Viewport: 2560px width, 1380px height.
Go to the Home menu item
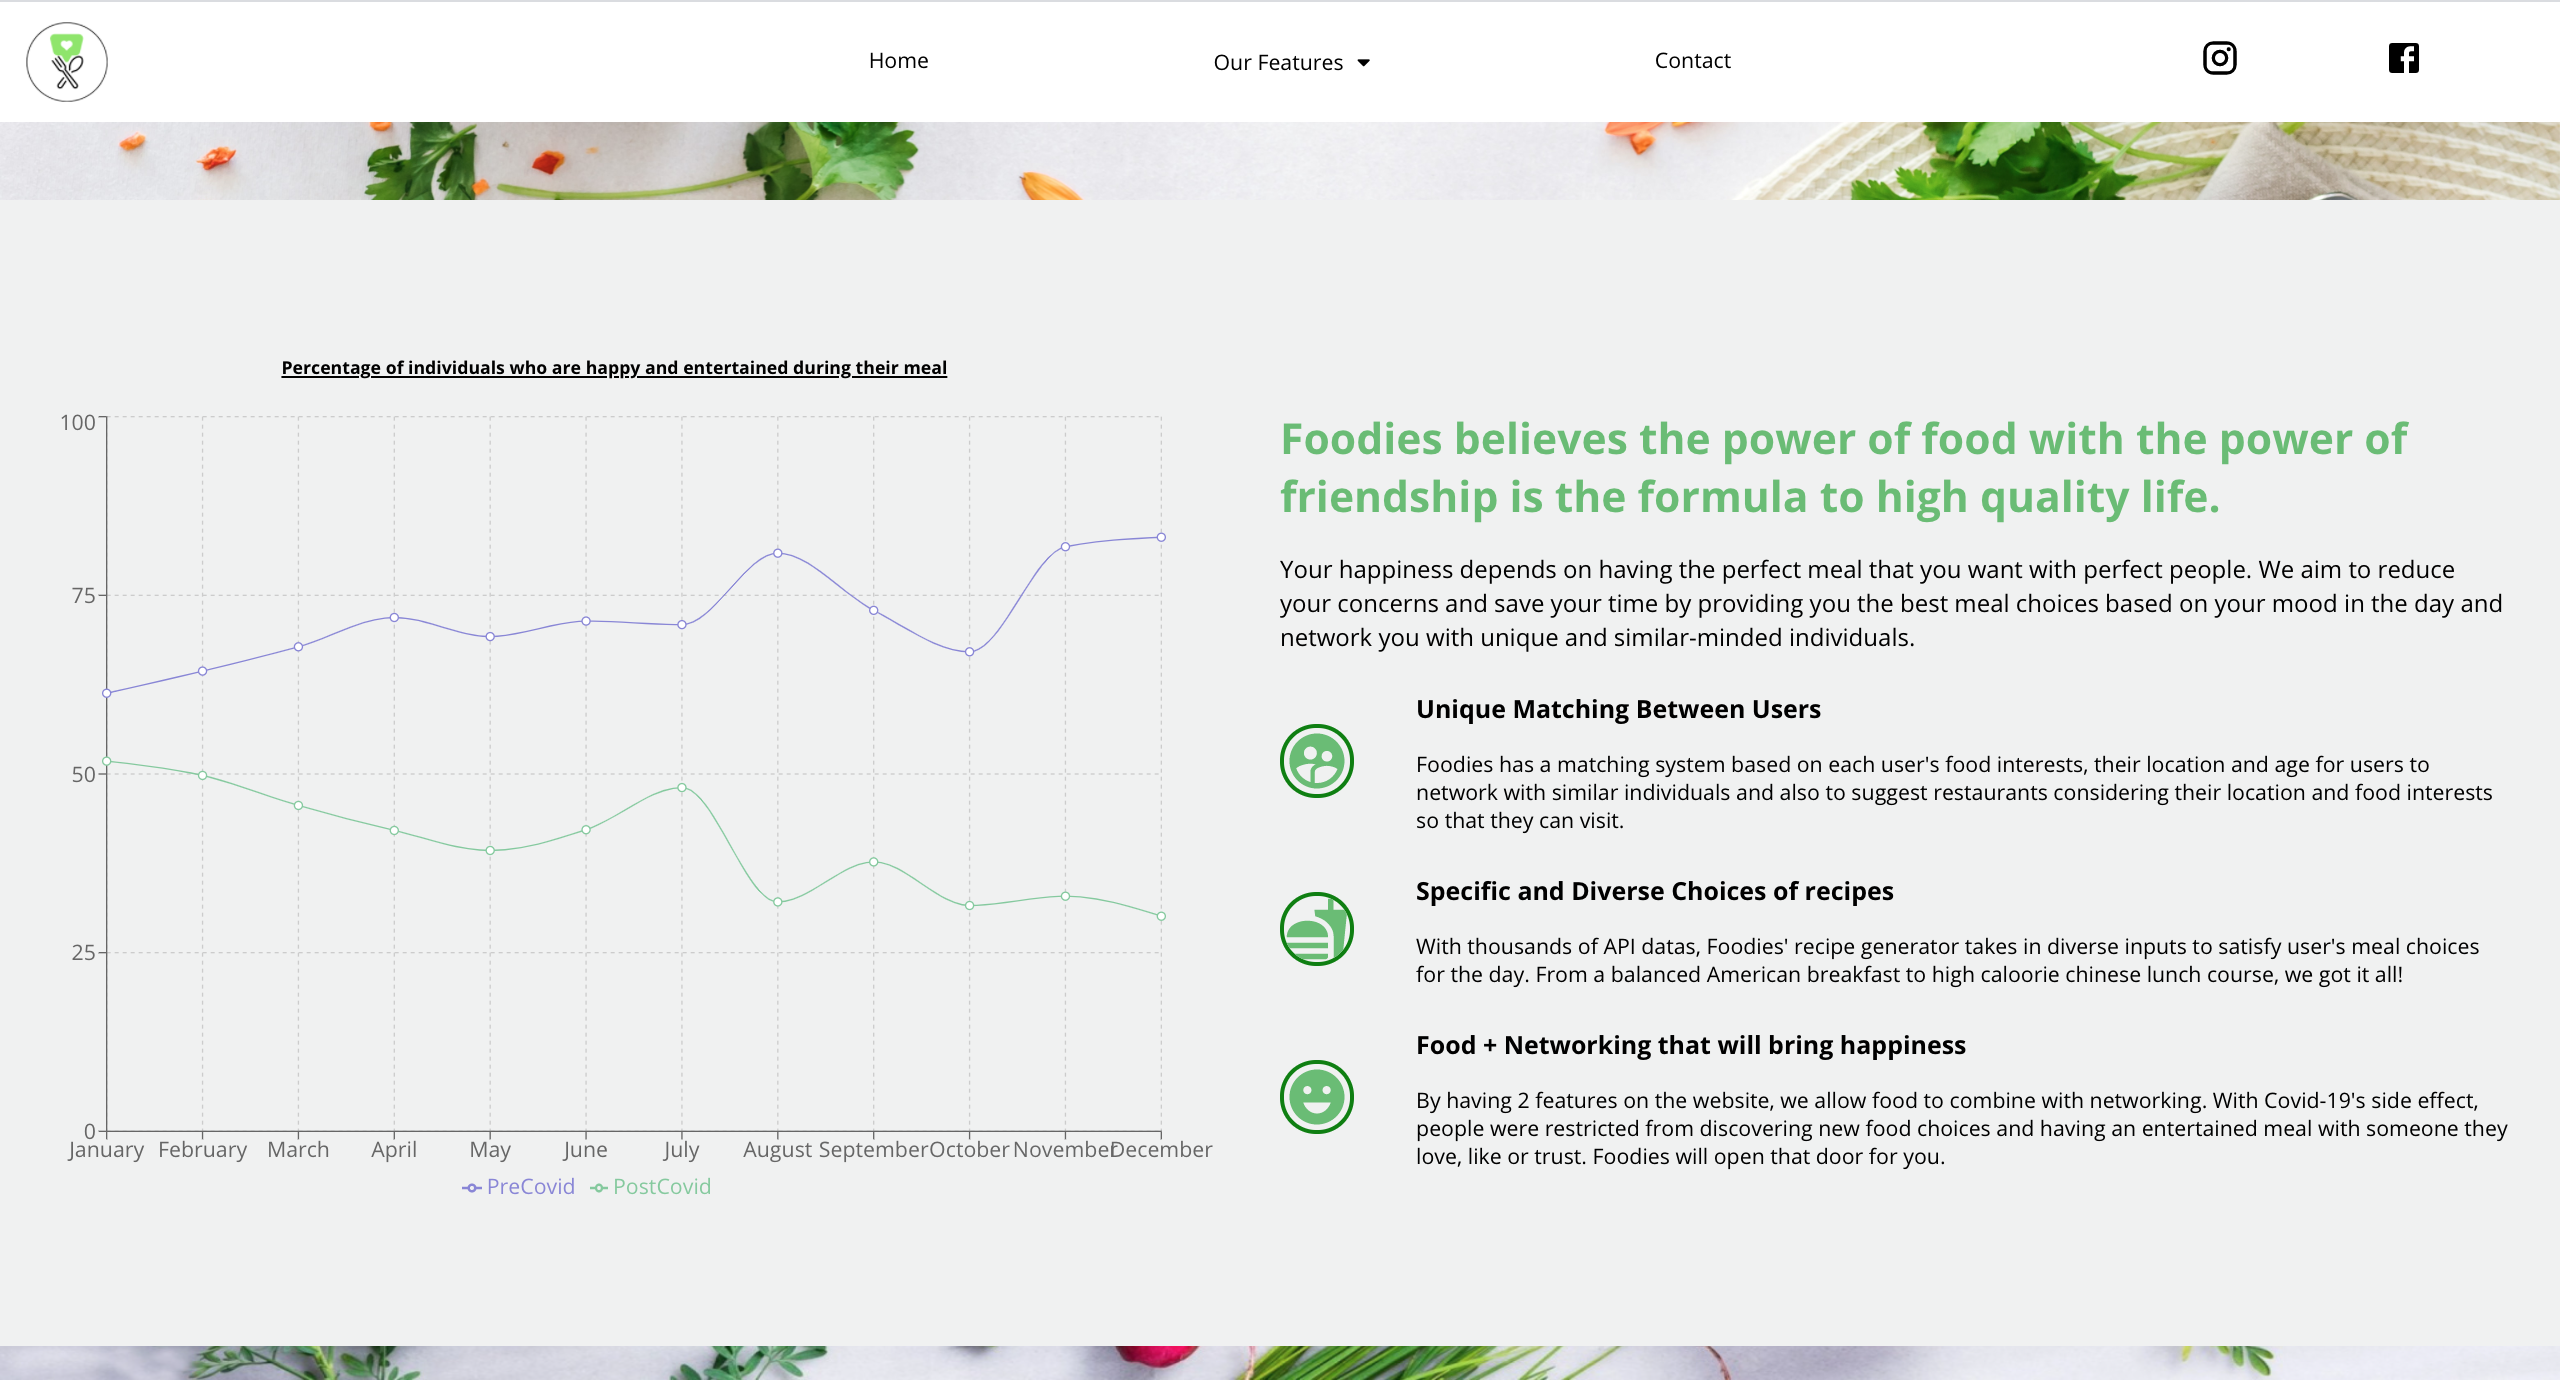coord(898,61)
